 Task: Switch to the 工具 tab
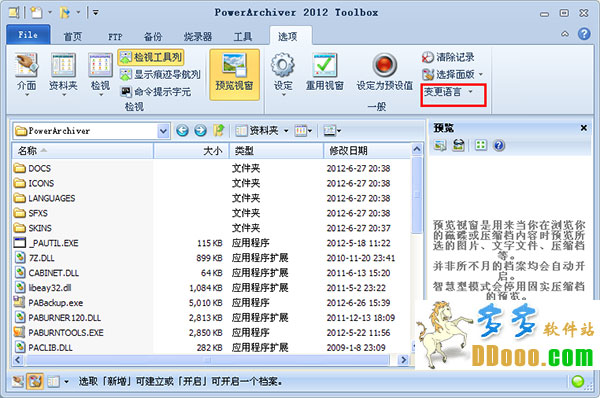point(243,37)
